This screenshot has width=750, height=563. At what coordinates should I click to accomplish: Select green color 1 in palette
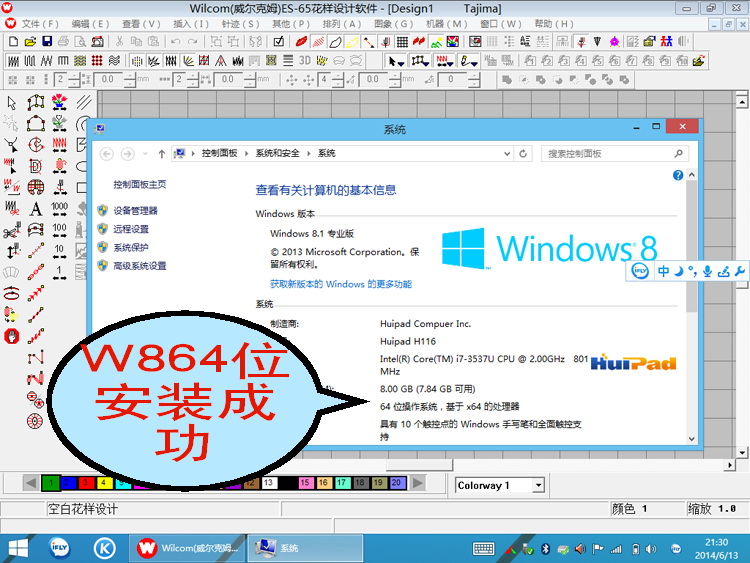[x=50, y=483]
